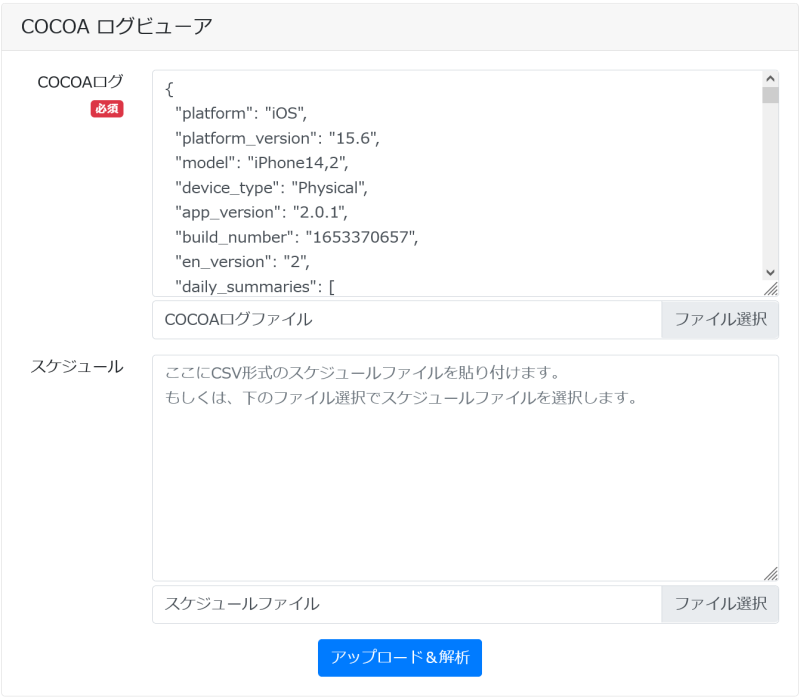Click the COCOA ログビューア header title

[x=117, y=27]
